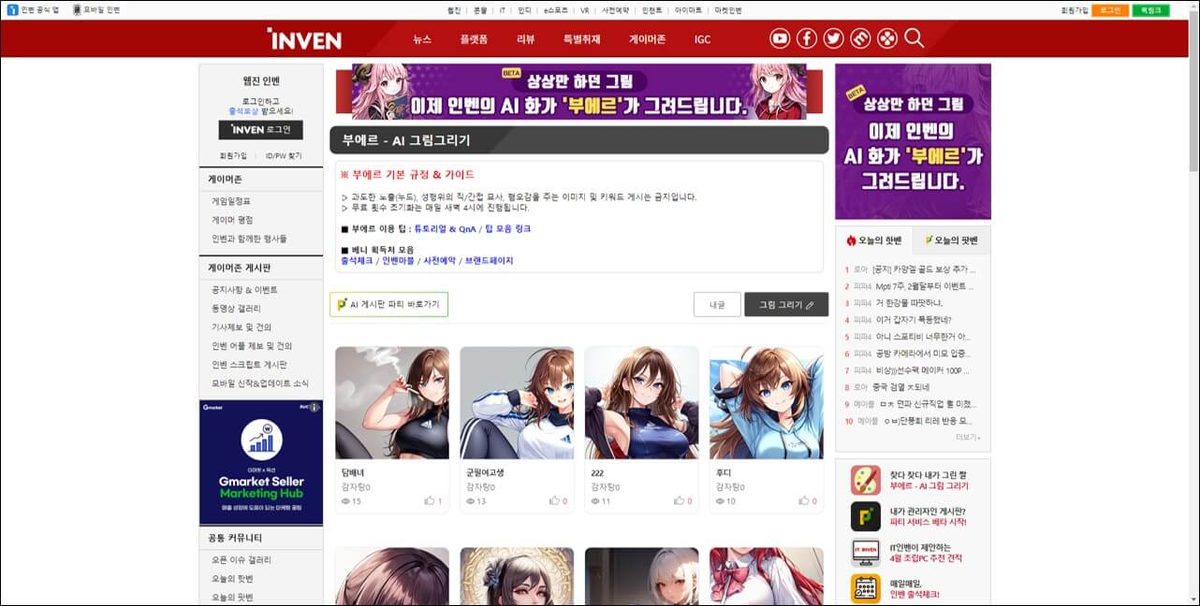The width and height of the screenshot is (1200, 606).
Task: Click the 인벤 공식 앱 icon at top left
Action: click(13, 10)
